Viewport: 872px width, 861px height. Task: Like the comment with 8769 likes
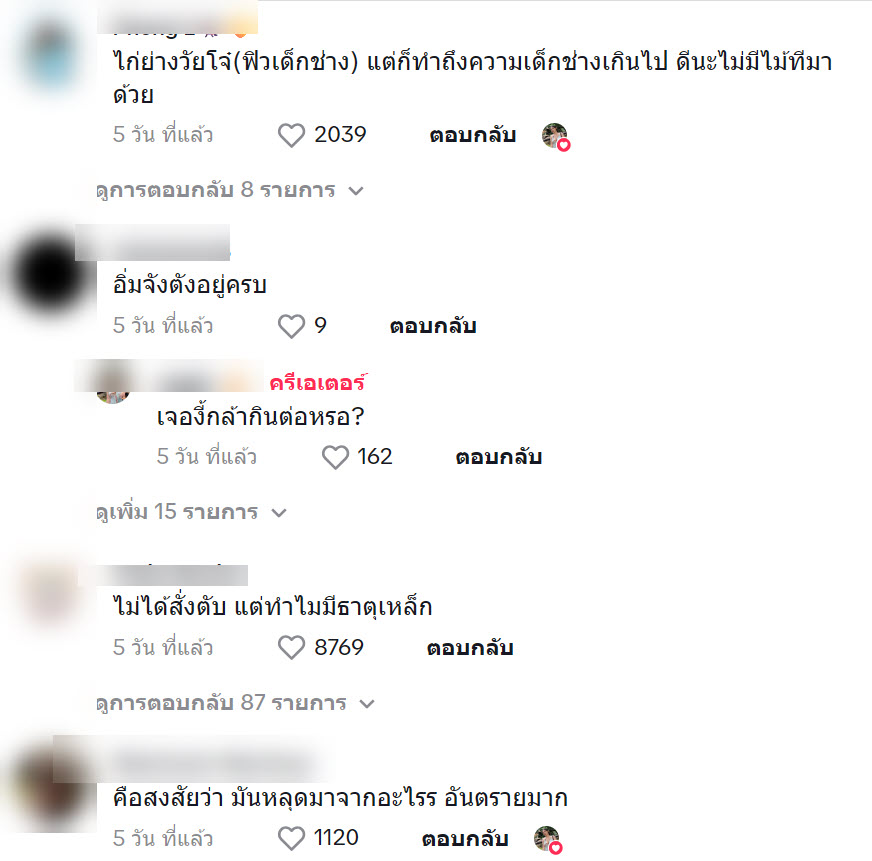(291, 648)
